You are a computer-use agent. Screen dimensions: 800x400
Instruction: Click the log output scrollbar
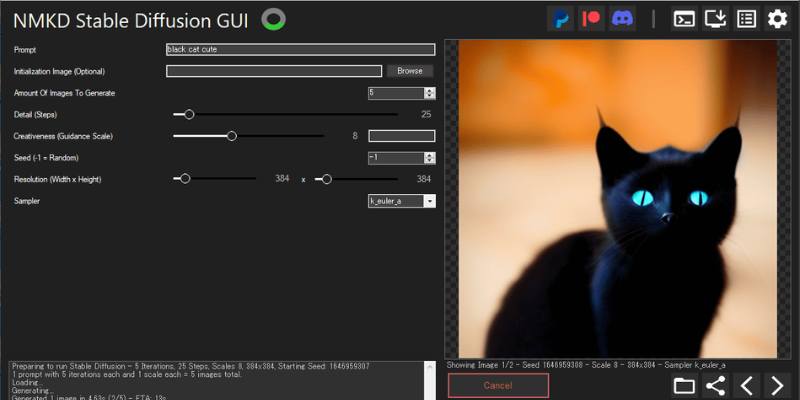[431, 381]
